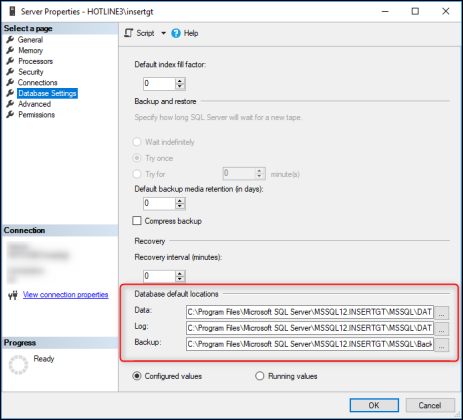
Task: Click wrench icon next to Permissions
Action: tap(10, 114)
